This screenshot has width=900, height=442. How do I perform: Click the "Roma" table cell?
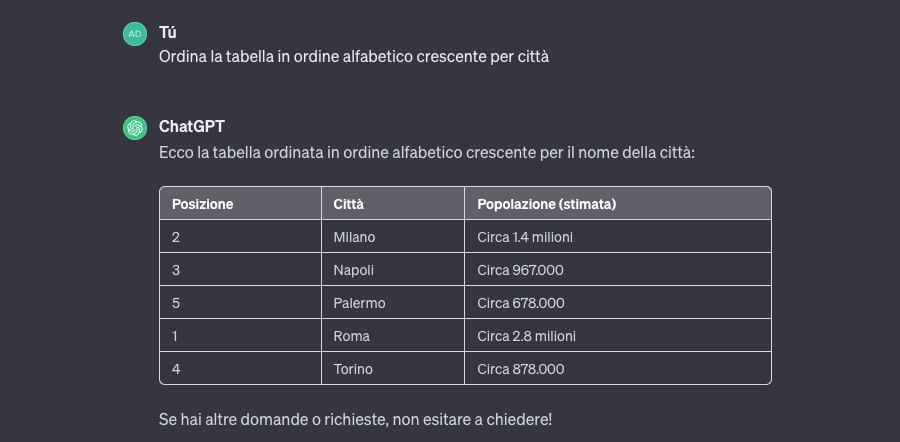click(x=351, y=336)
